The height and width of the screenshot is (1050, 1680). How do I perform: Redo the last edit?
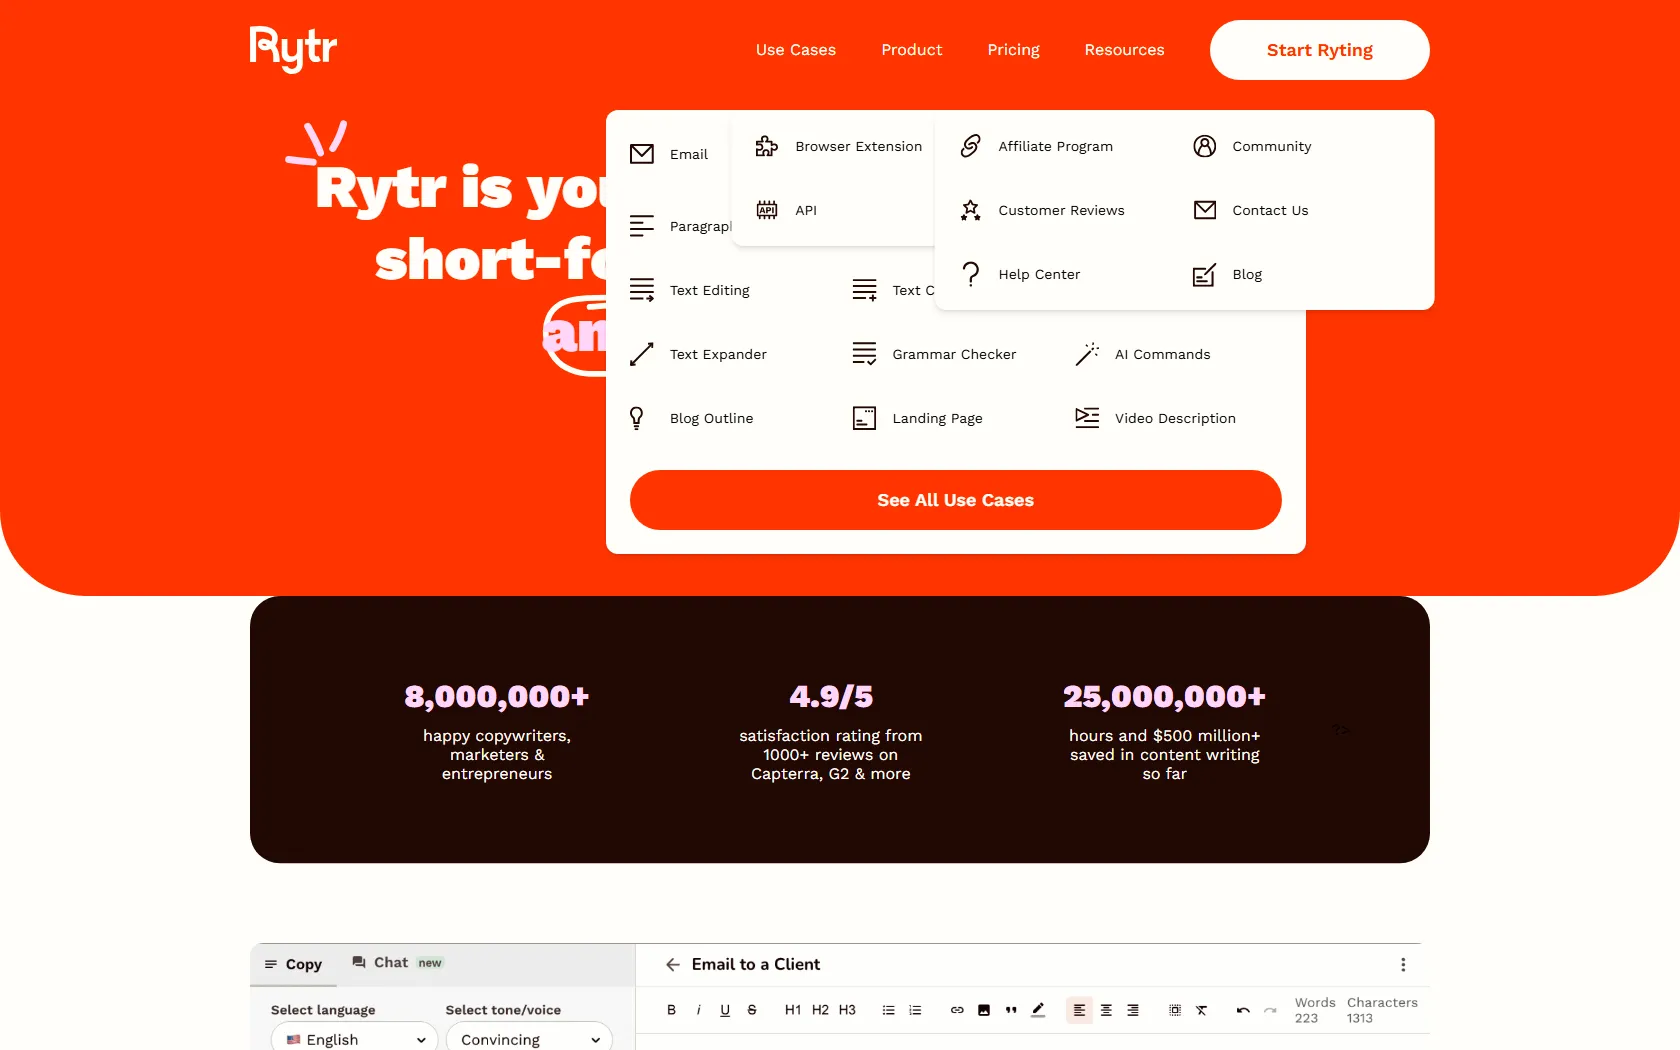click(1270, 1010)
